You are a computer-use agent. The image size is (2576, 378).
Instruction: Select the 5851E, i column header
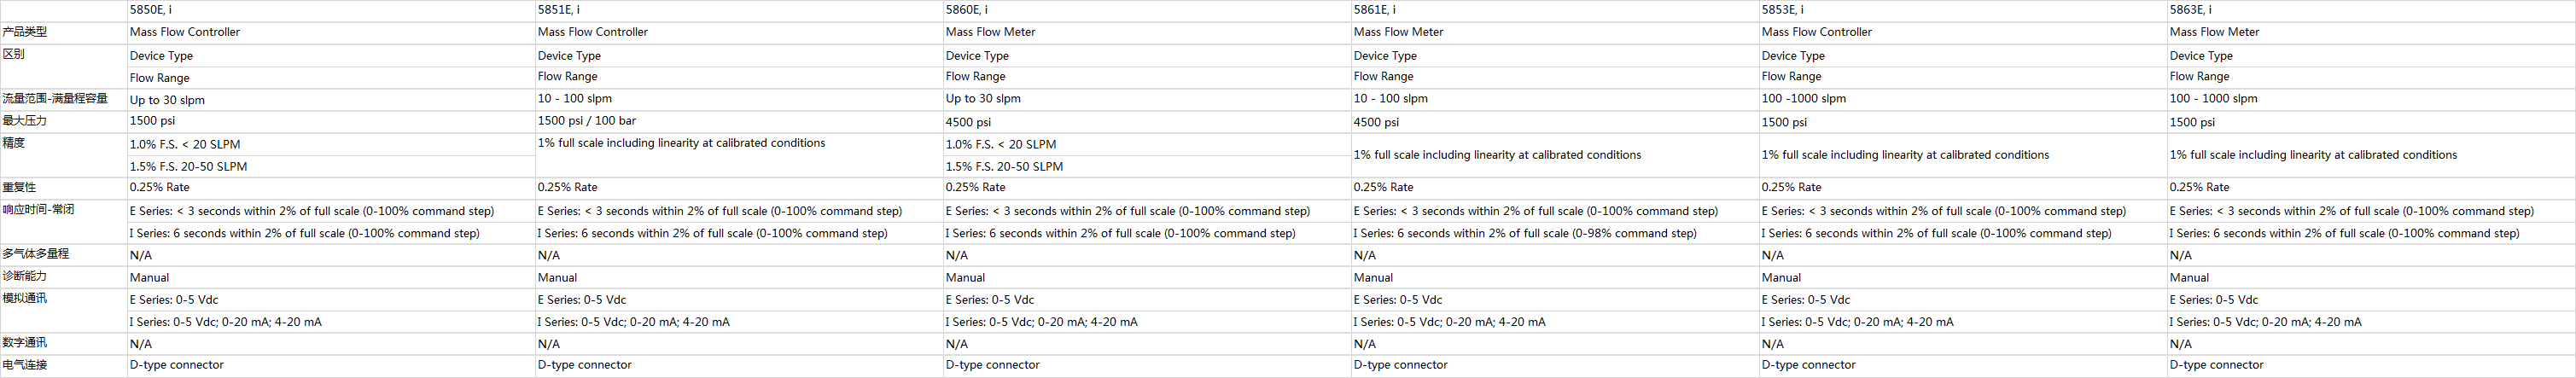point(559,10)
